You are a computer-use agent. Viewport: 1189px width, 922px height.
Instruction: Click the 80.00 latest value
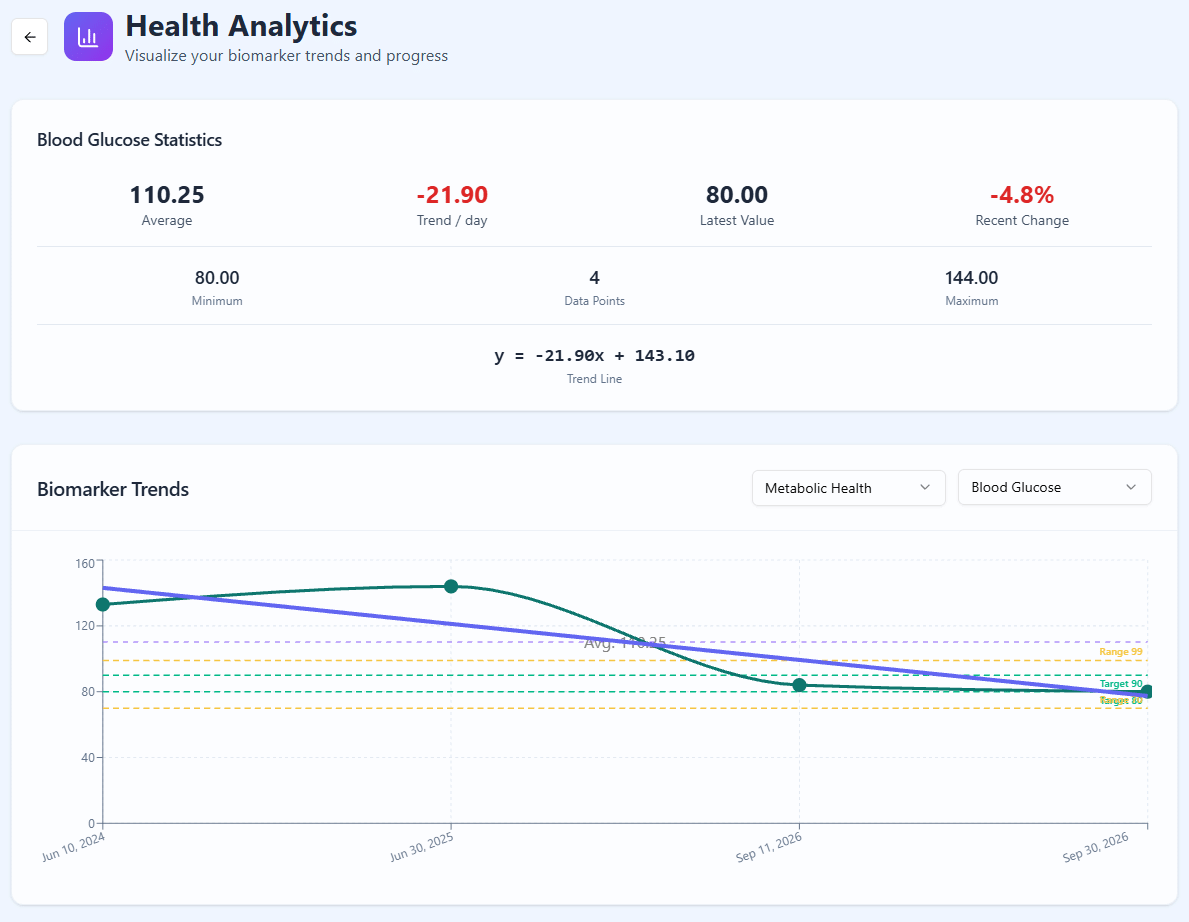[737, 195]
